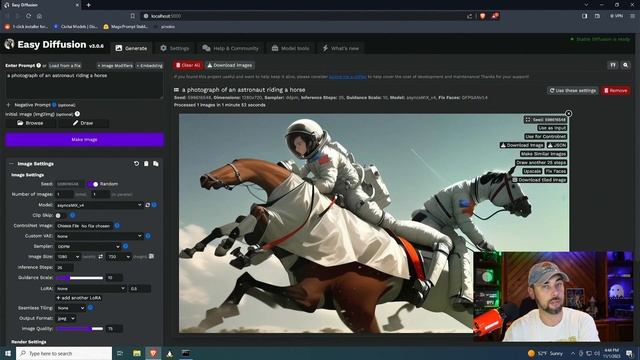The height and width of the screenshot is (360, 640).
Task: Click the prompt text area
Action: click(x=84, y=85)
